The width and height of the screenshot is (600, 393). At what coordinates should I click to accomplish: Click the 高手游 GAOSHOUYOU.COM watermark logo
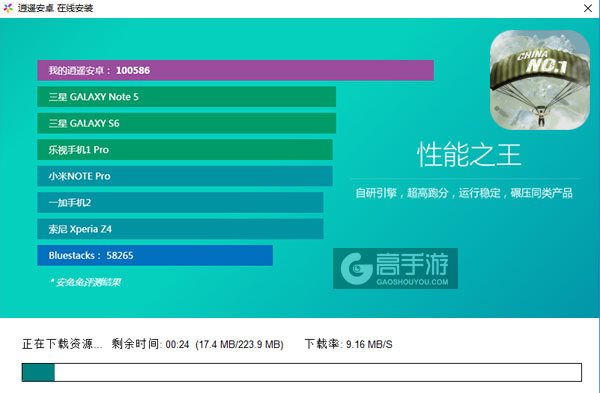pyautogui.click(x=395, y=268)
